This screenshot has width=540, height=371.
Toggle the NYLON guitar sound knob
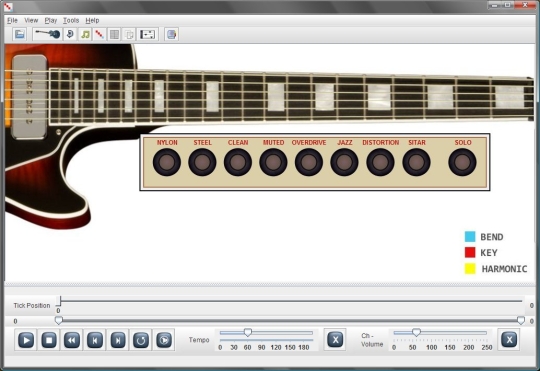[167, 162]
